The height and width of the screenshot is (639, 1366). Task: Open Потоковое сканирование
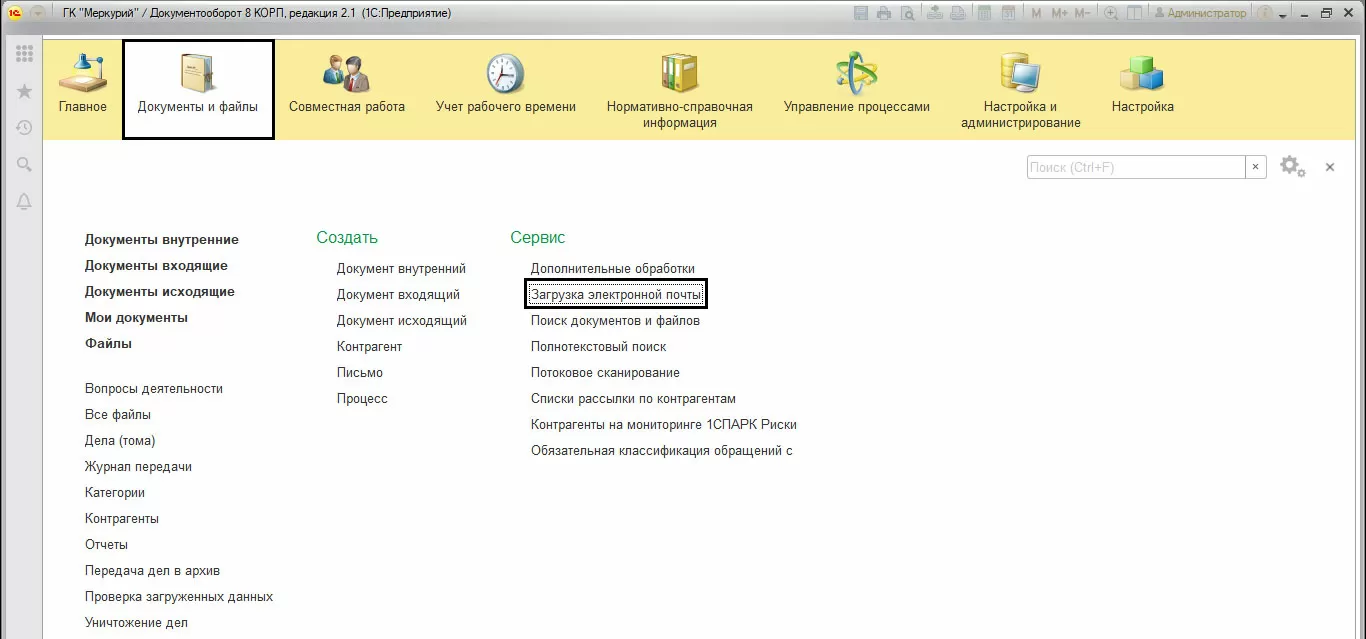click(605, 373)
